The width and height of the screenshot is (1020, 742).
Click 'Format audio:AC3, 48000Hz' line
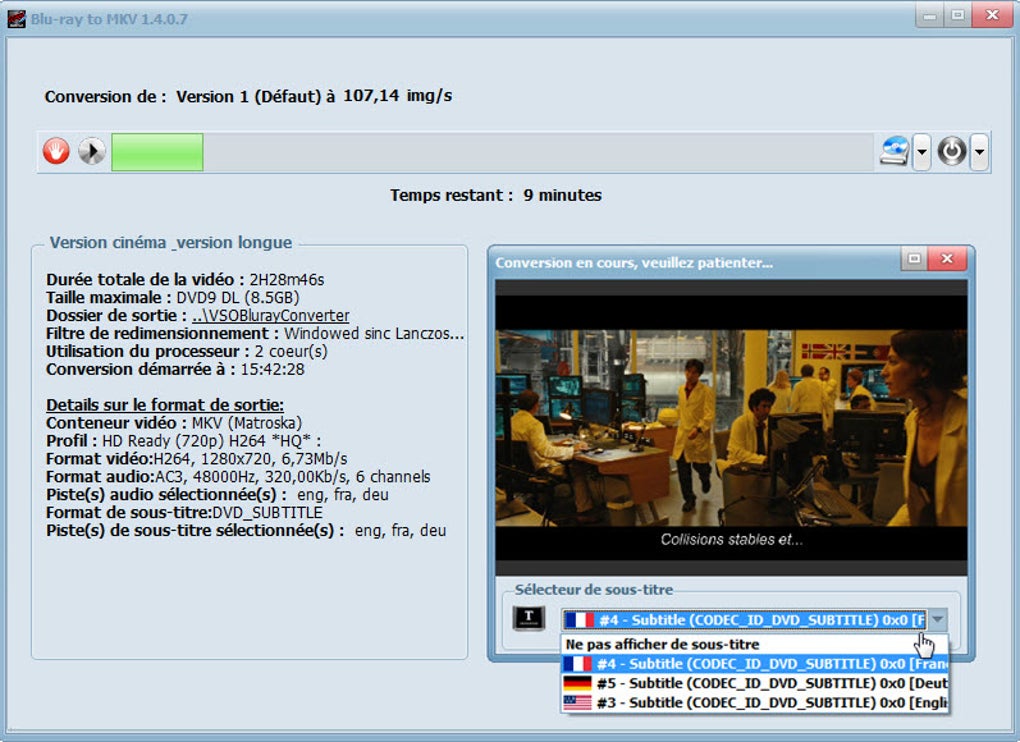238,477
